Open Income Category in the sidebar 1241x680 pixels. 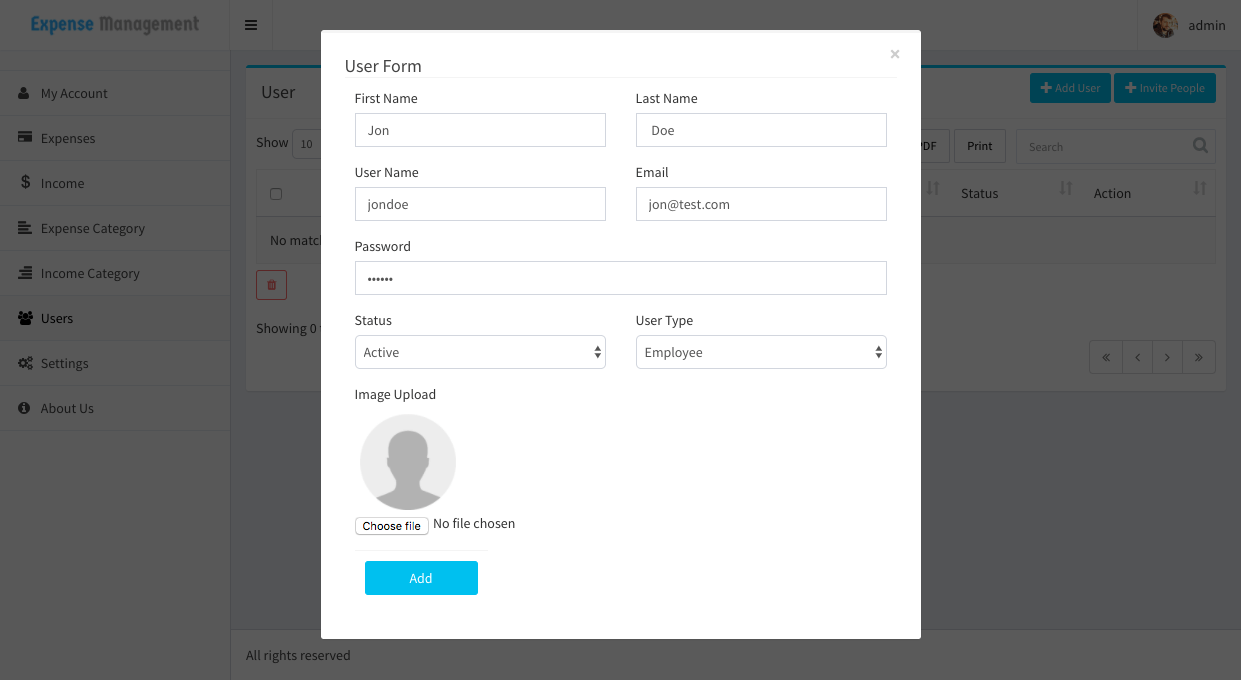click(115, 273)
